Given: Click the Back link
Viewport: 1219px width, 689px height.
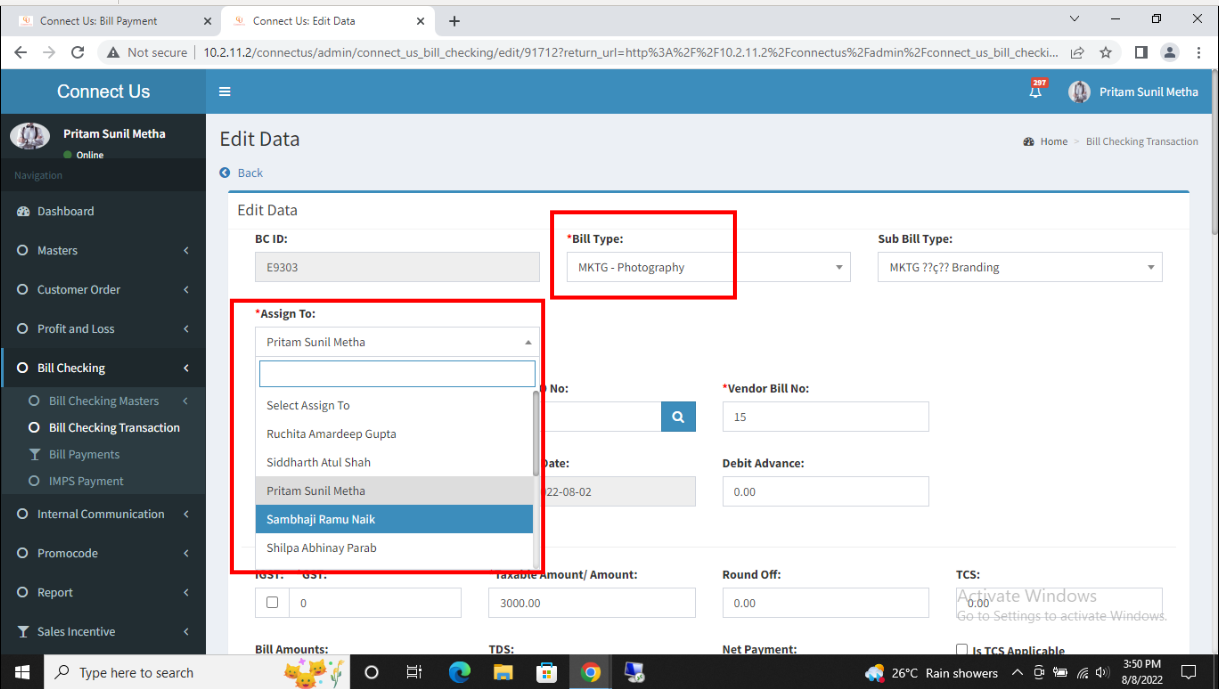Looking at the screenshot, I should coord(250,173).
